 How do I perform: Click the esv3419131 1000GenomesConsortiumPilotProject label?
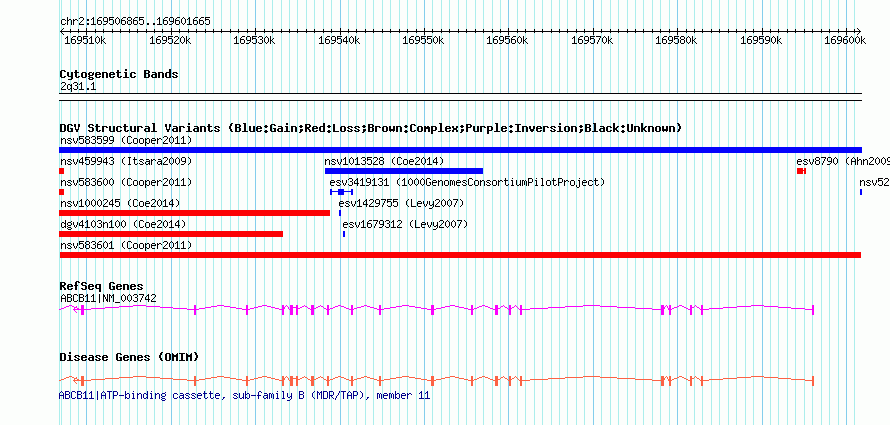(x=467, y=182)
